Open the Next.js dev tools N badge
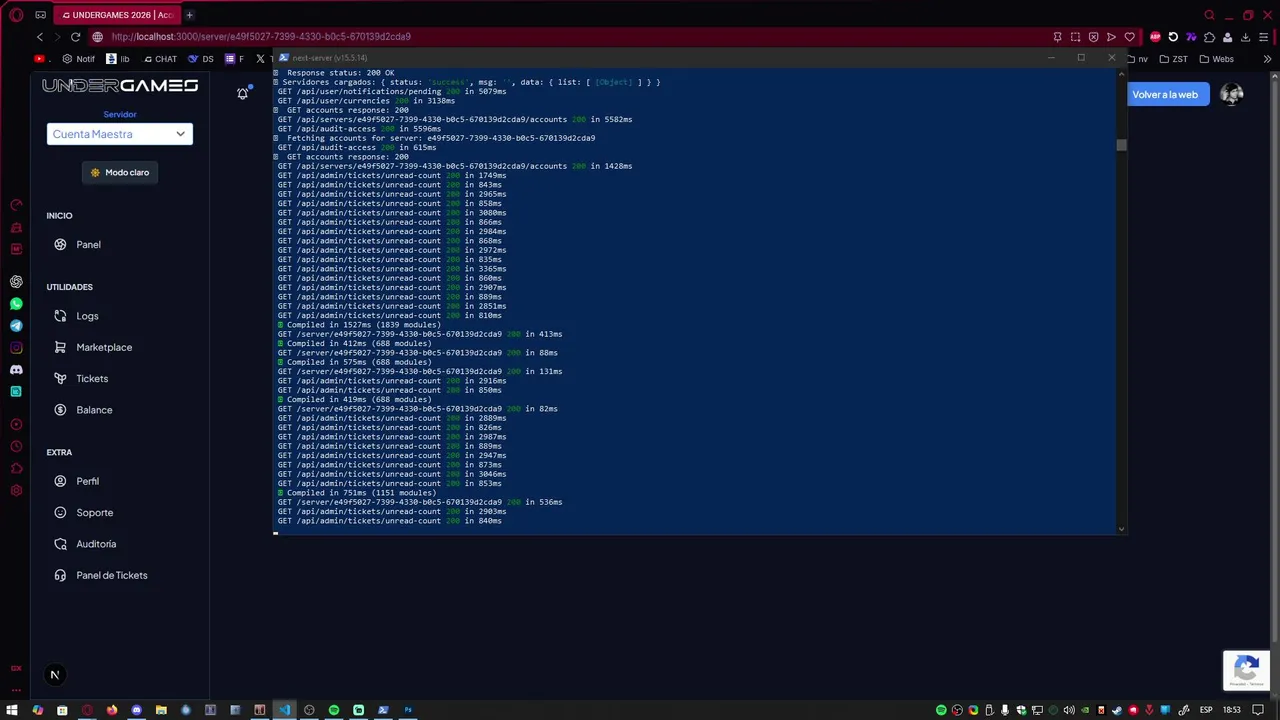Screen dimensions: 1280x720 (55, 675)
